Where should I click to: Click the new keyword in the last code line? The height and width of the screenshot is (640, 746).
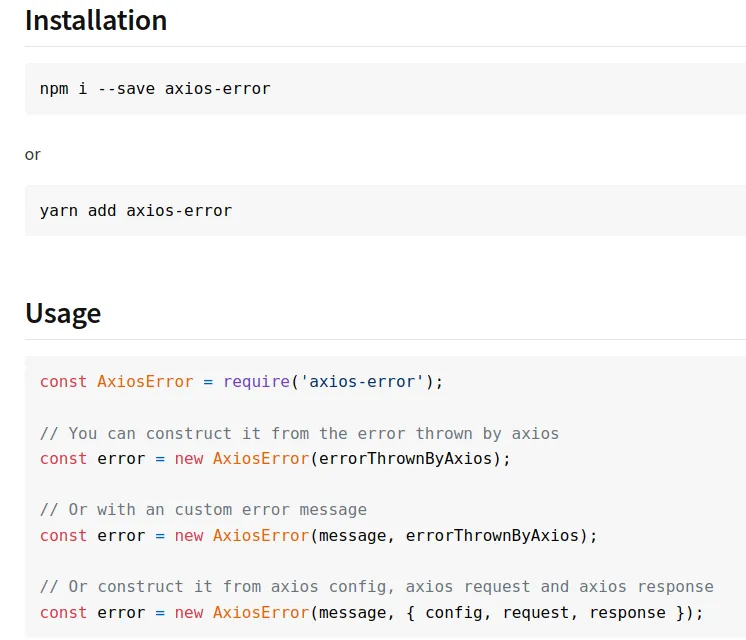189,612
